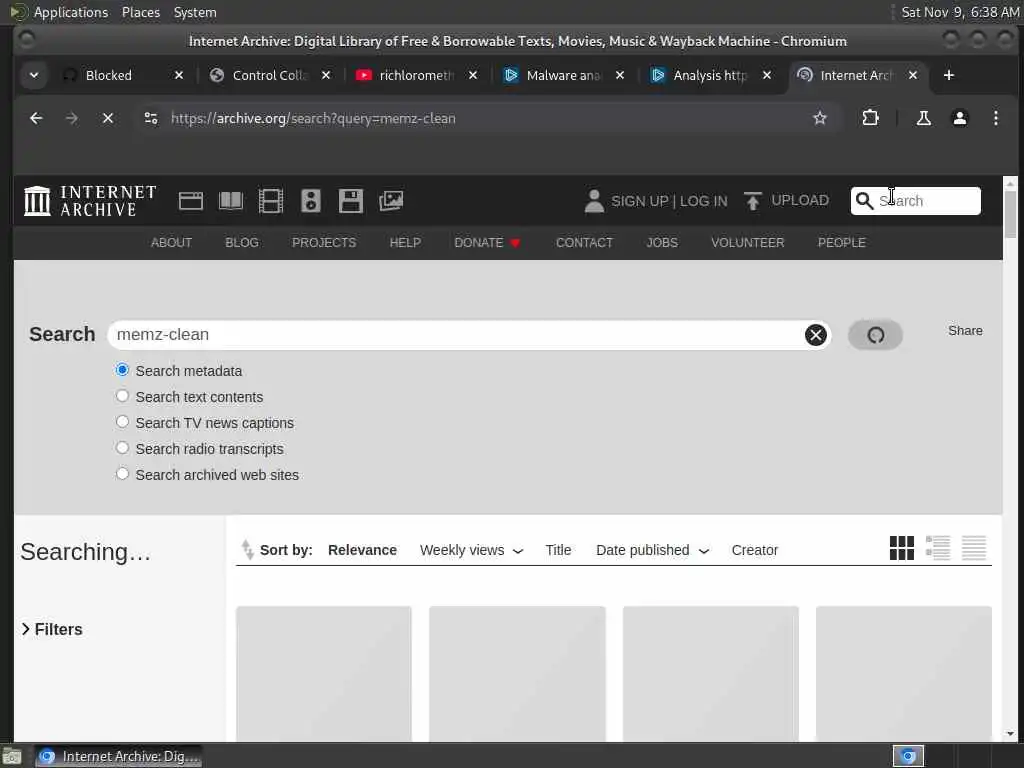Select Search TV news captions option
This screenshot has height=768, width=1024.
pyautogui.click(x=122, y=422)
